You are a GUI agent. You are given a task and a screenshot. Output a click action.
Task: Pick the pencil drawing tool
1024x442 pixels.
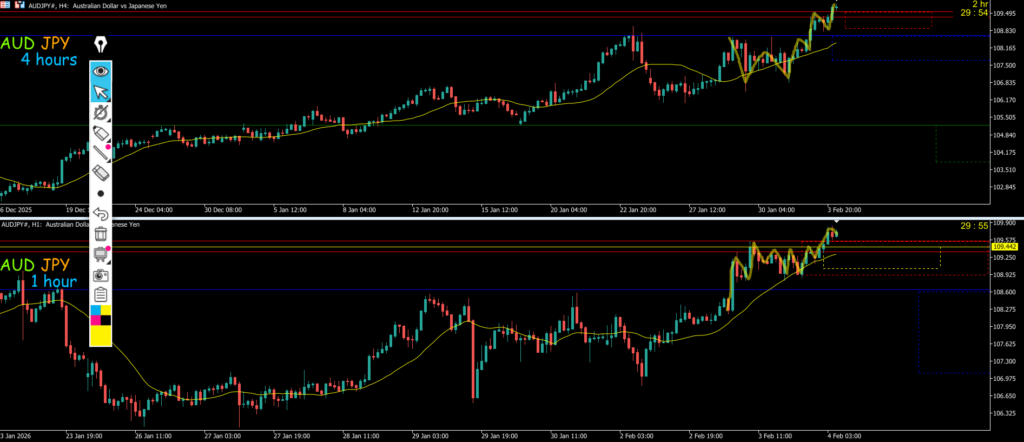click(x=101, y=153)
